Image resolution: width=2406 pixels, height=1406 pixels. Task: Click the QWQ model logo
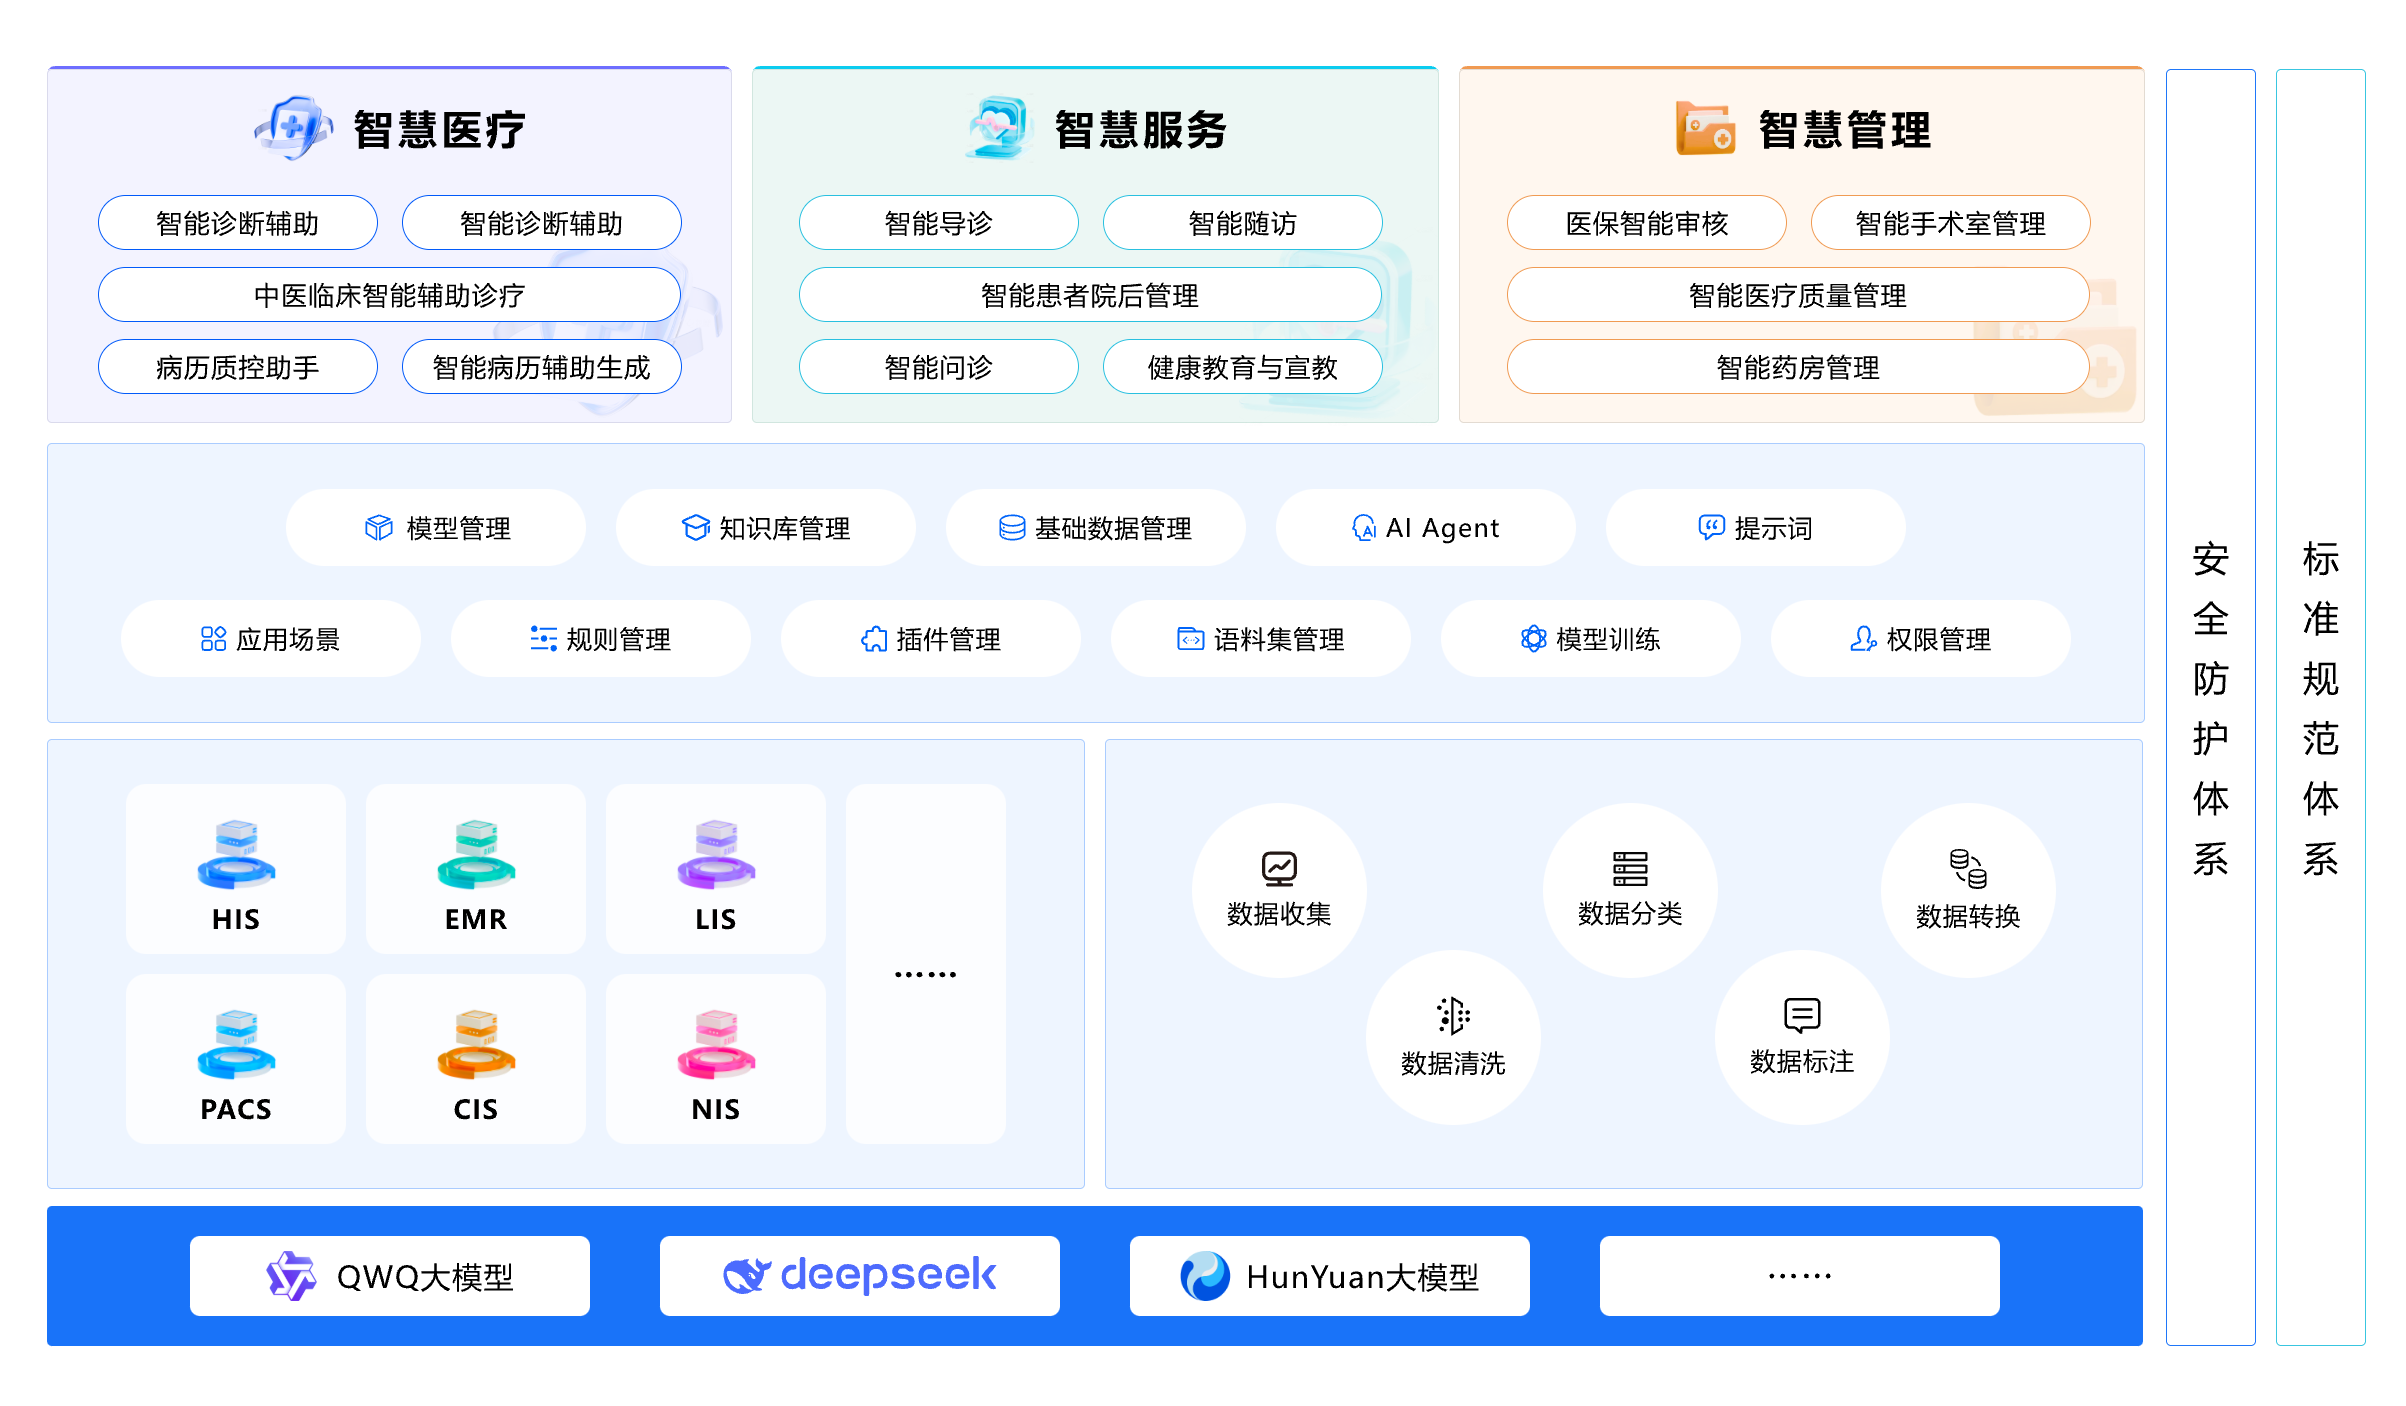(291, 1276)
